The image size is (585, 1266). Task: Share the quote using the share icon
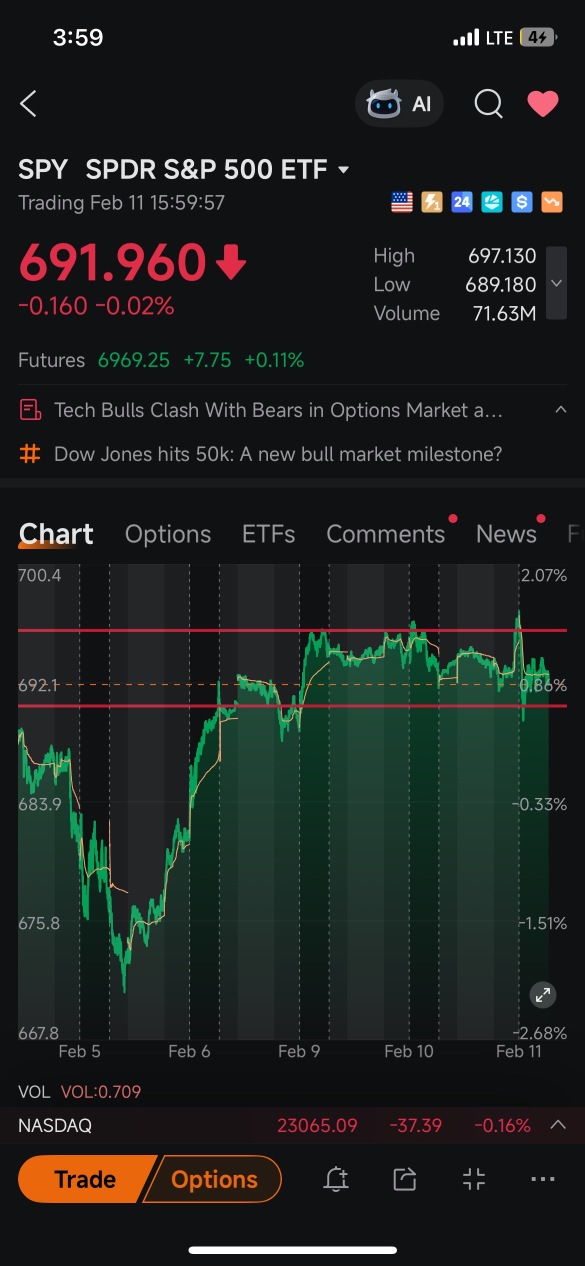point(404,1180)
